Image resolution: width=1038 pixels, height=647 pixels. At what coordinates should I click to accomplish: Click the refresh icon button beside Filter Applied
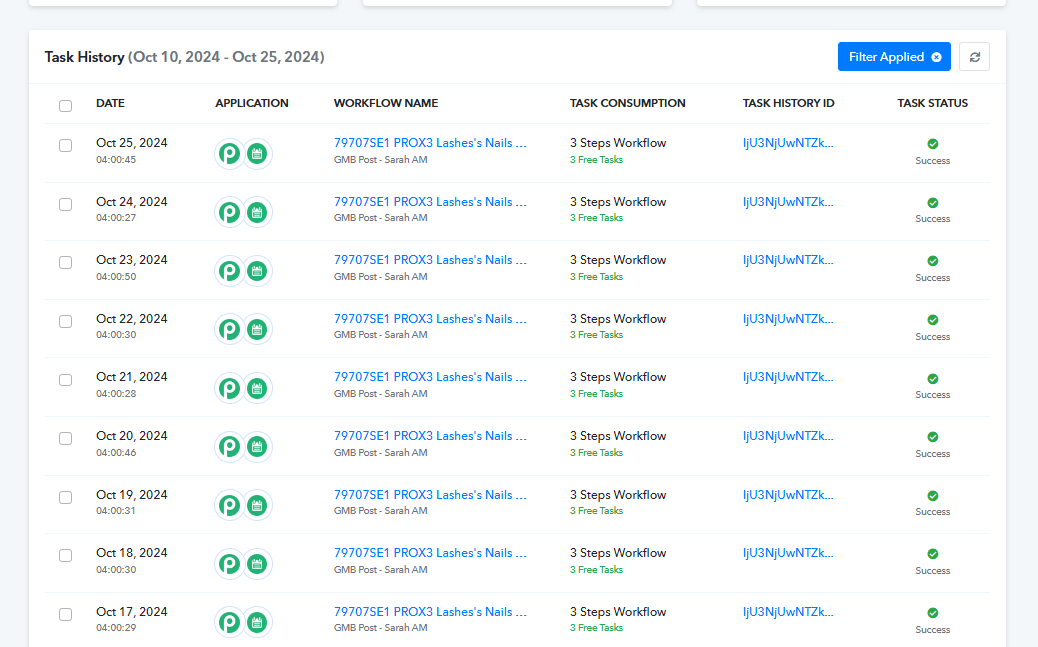click(x=974, y=57)
